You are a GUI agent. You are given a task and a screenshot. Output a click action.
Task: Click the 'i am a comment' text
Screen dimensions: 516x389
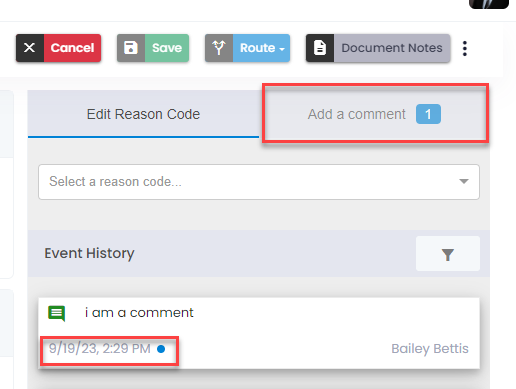point(139,313)
